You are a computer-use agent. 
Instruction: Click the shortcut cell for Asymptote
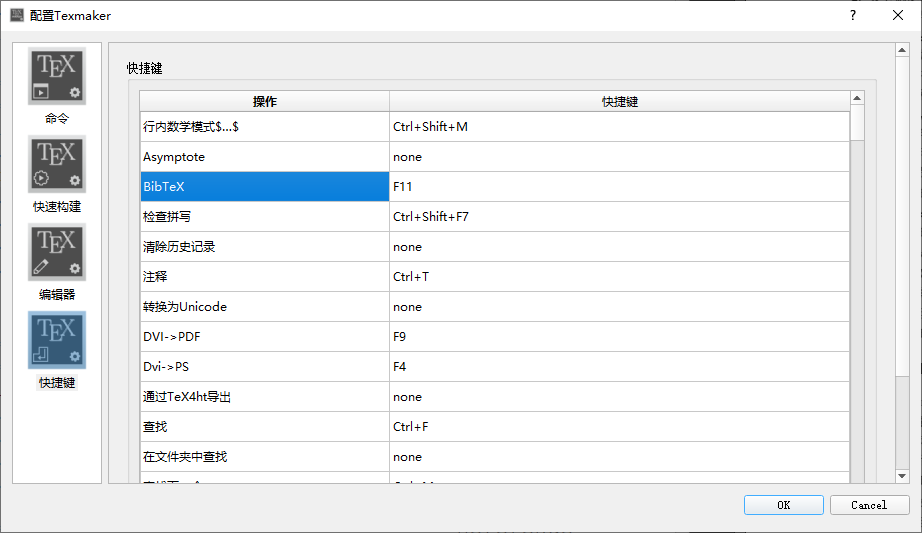click(x=620, y=156)
